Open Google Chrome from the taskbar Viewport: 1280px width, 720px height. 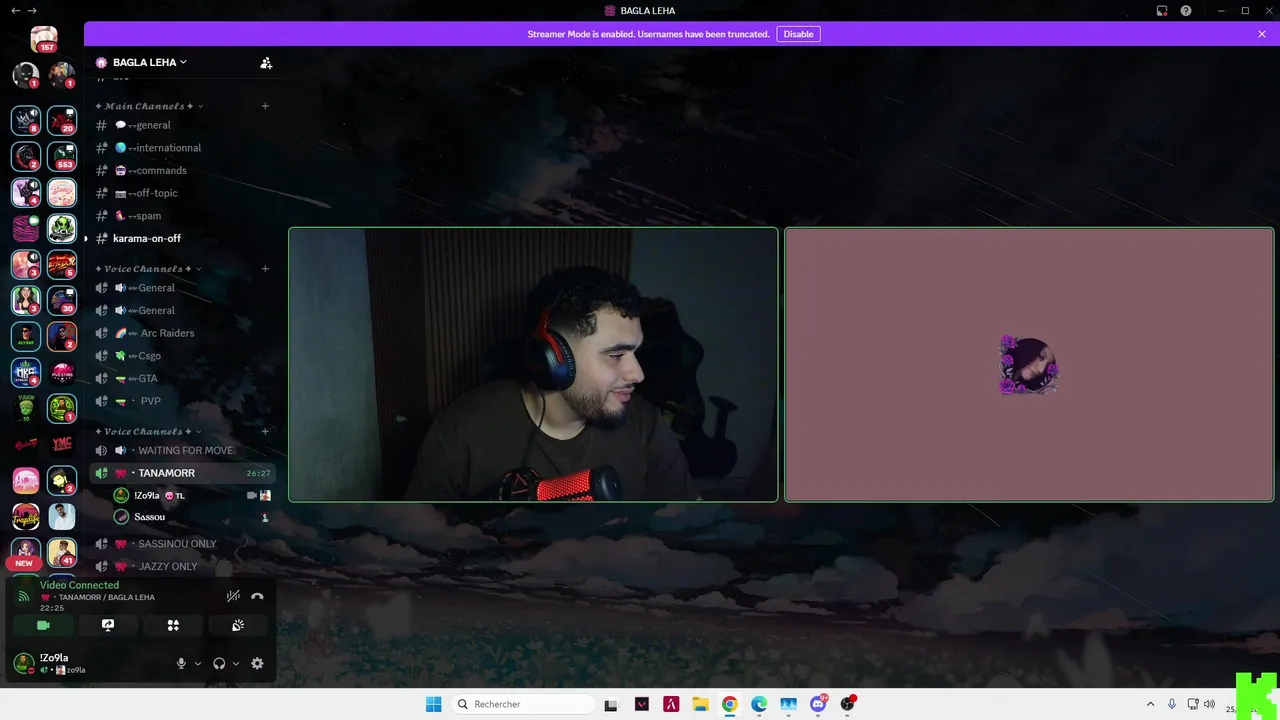click(730, 704)
